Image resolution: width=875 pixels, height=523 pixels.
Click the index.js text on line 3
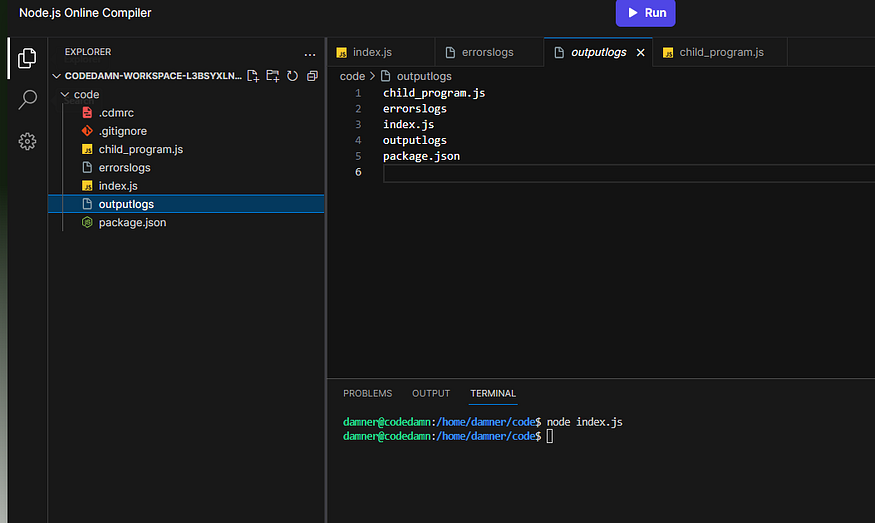(x=408, y=124)
